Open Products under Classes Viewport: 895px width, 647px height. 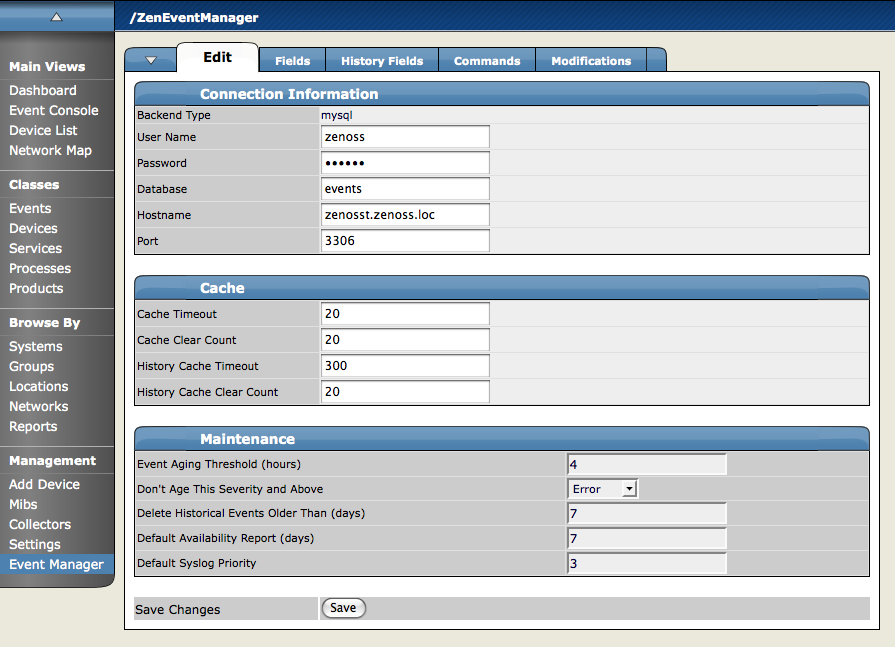[36, 288]
